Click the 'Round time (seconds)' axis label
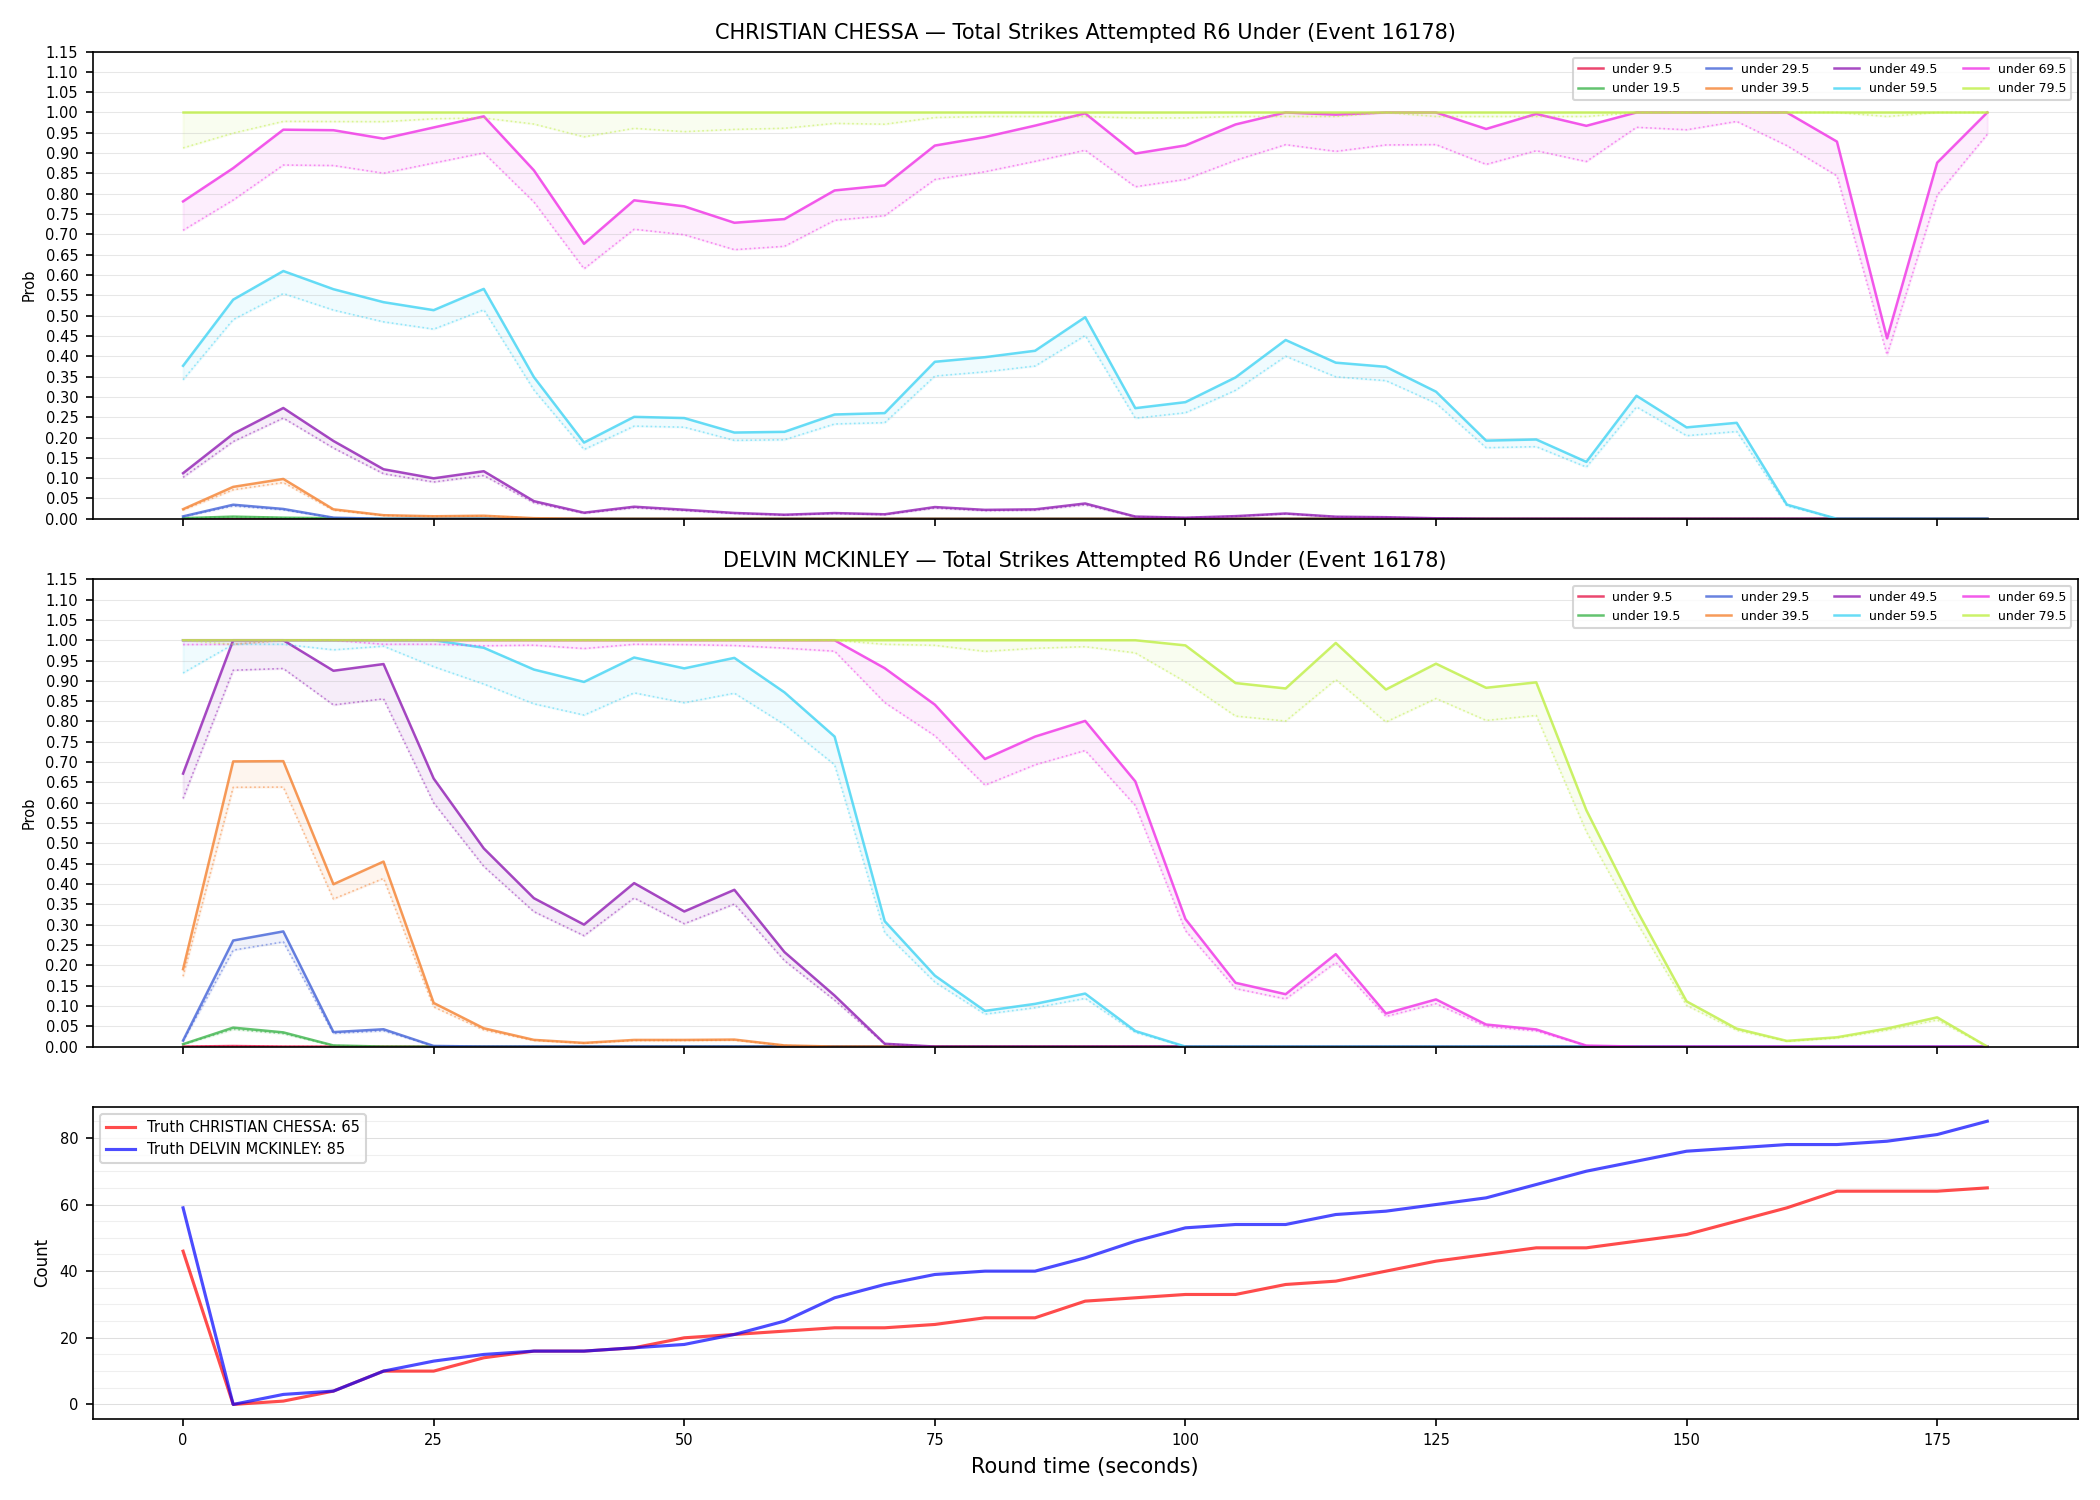 click(x=1085, y=1466)
